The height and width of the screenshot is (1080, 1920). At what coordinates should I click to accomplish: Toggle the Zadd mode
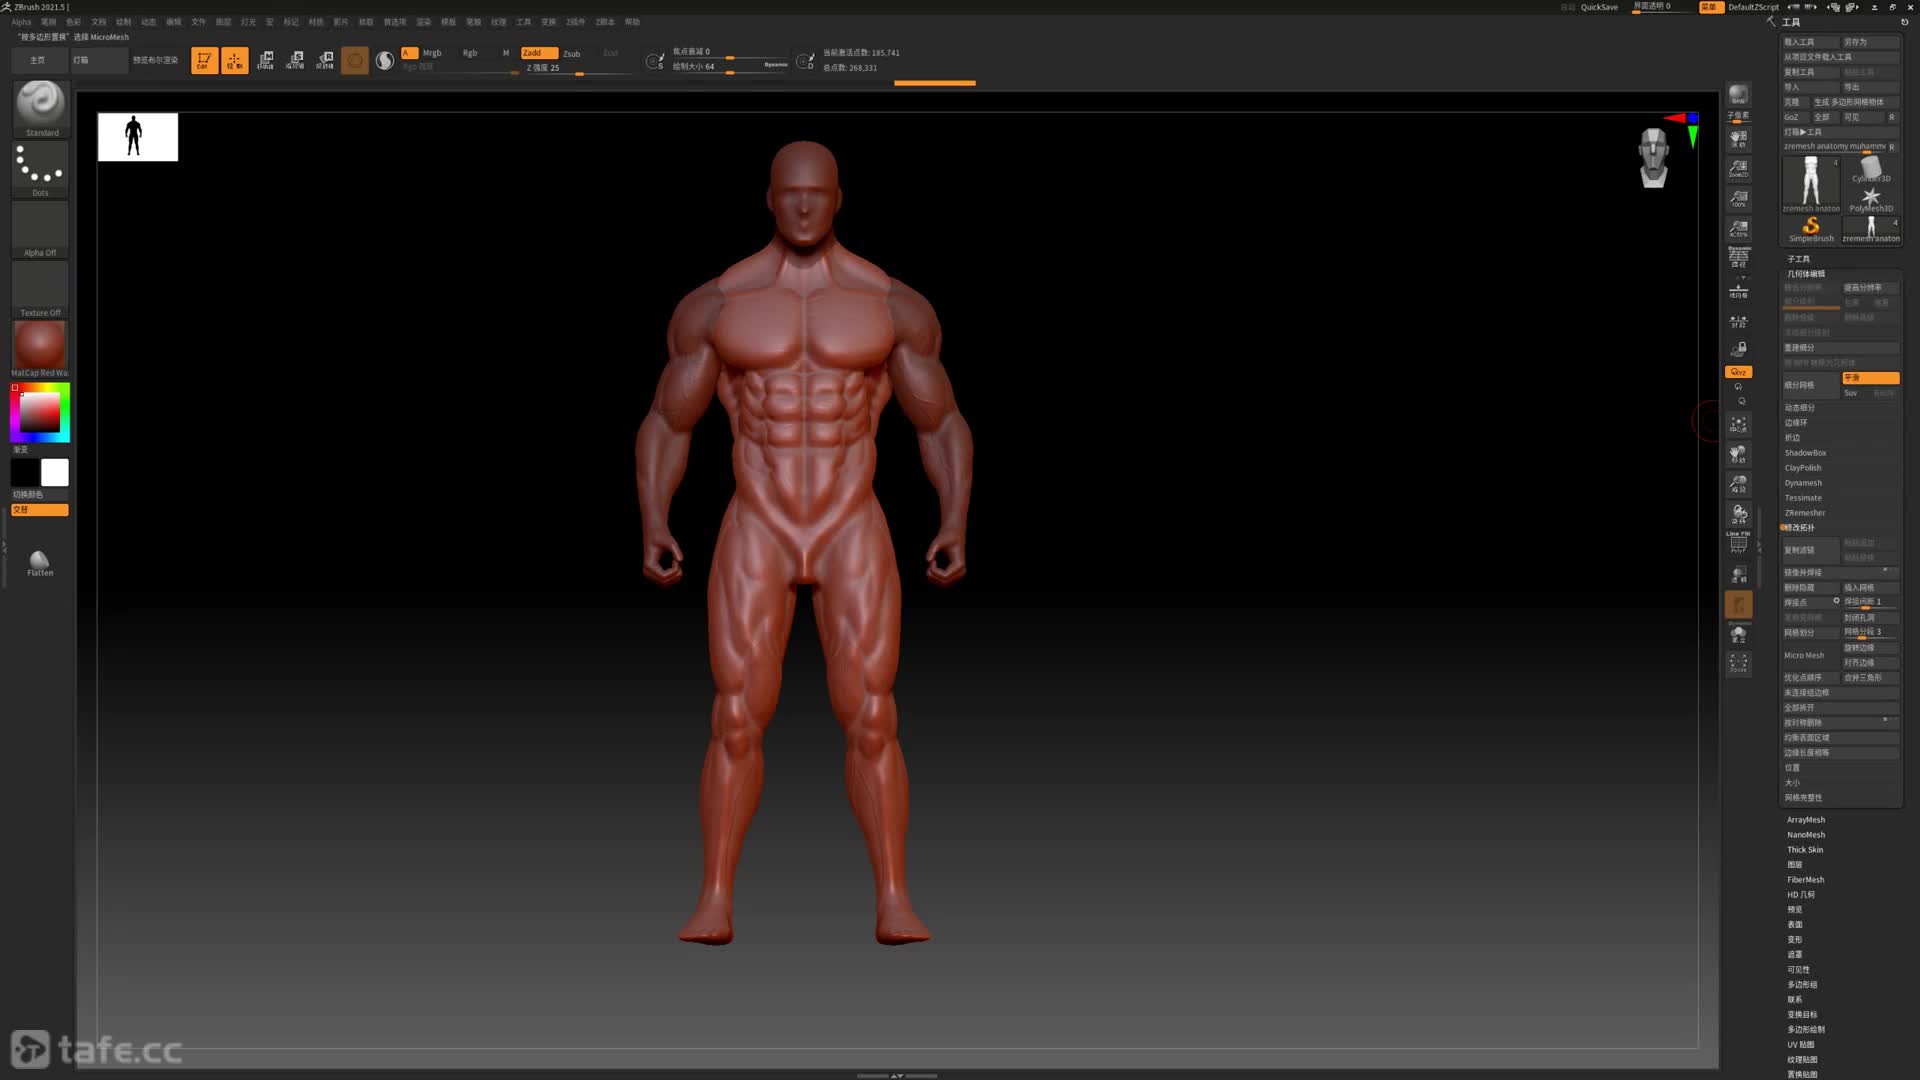tap(539, 53)
